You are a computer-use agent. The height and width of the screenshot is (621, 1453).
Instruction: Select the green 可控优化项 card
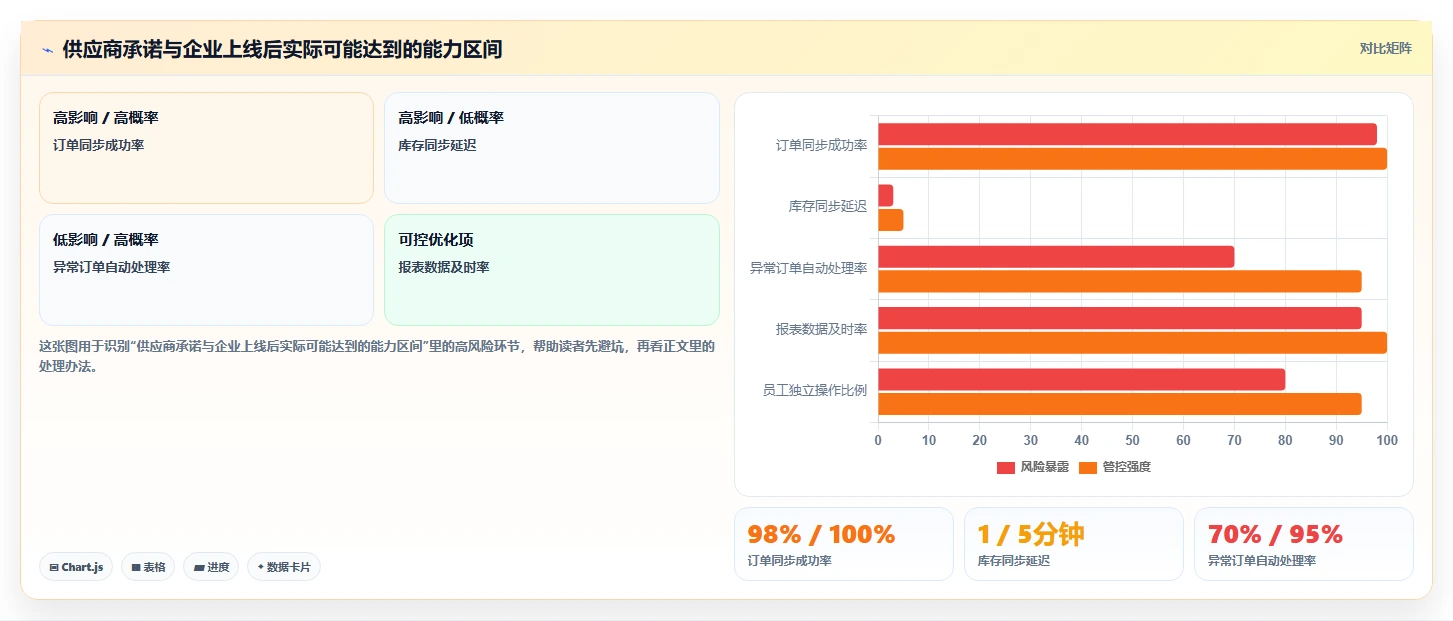tap(552, 270)
